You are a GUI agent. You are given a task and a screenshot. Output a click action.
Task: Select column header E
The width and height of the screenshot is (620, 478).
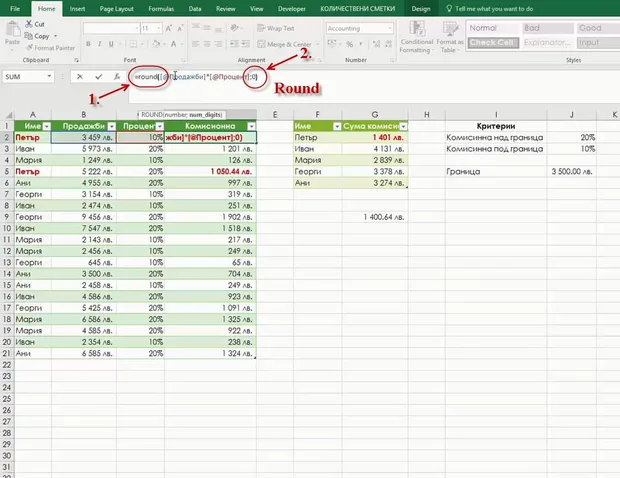pyautogui.click(x=275, y=115)
